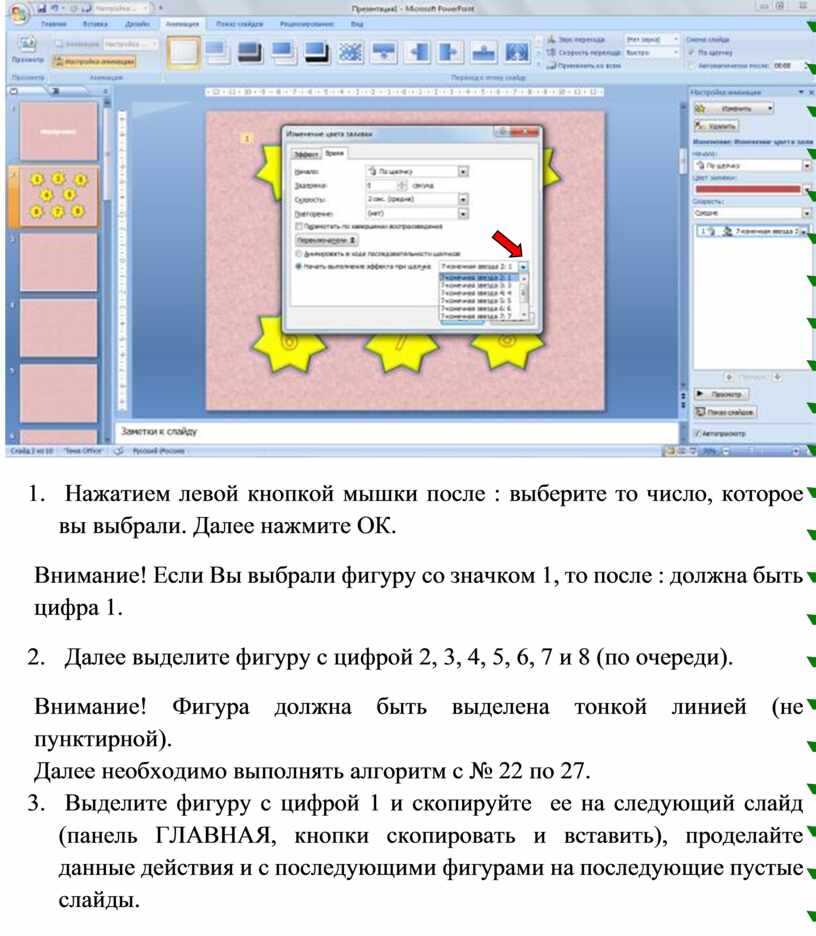Viewport: 816px width, 936px height.
Task: Open the Показ слайдов ribbon tab
Action: 239,24
